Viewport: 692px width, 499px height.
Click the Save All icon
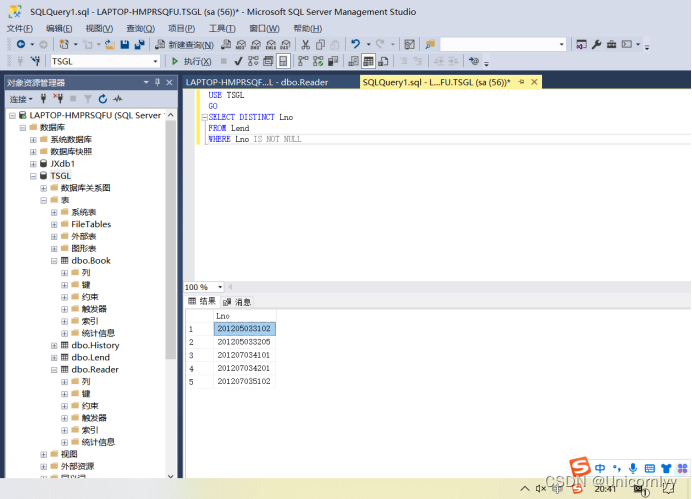[139, 44]
